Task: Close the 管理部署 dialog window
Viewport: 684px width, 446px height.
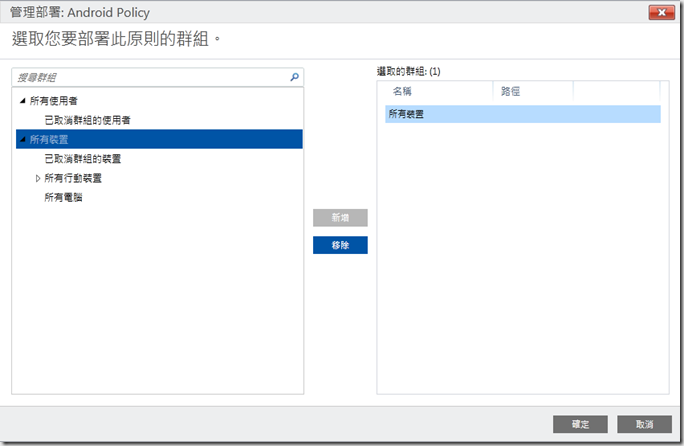Action: (x=660, y=13)
